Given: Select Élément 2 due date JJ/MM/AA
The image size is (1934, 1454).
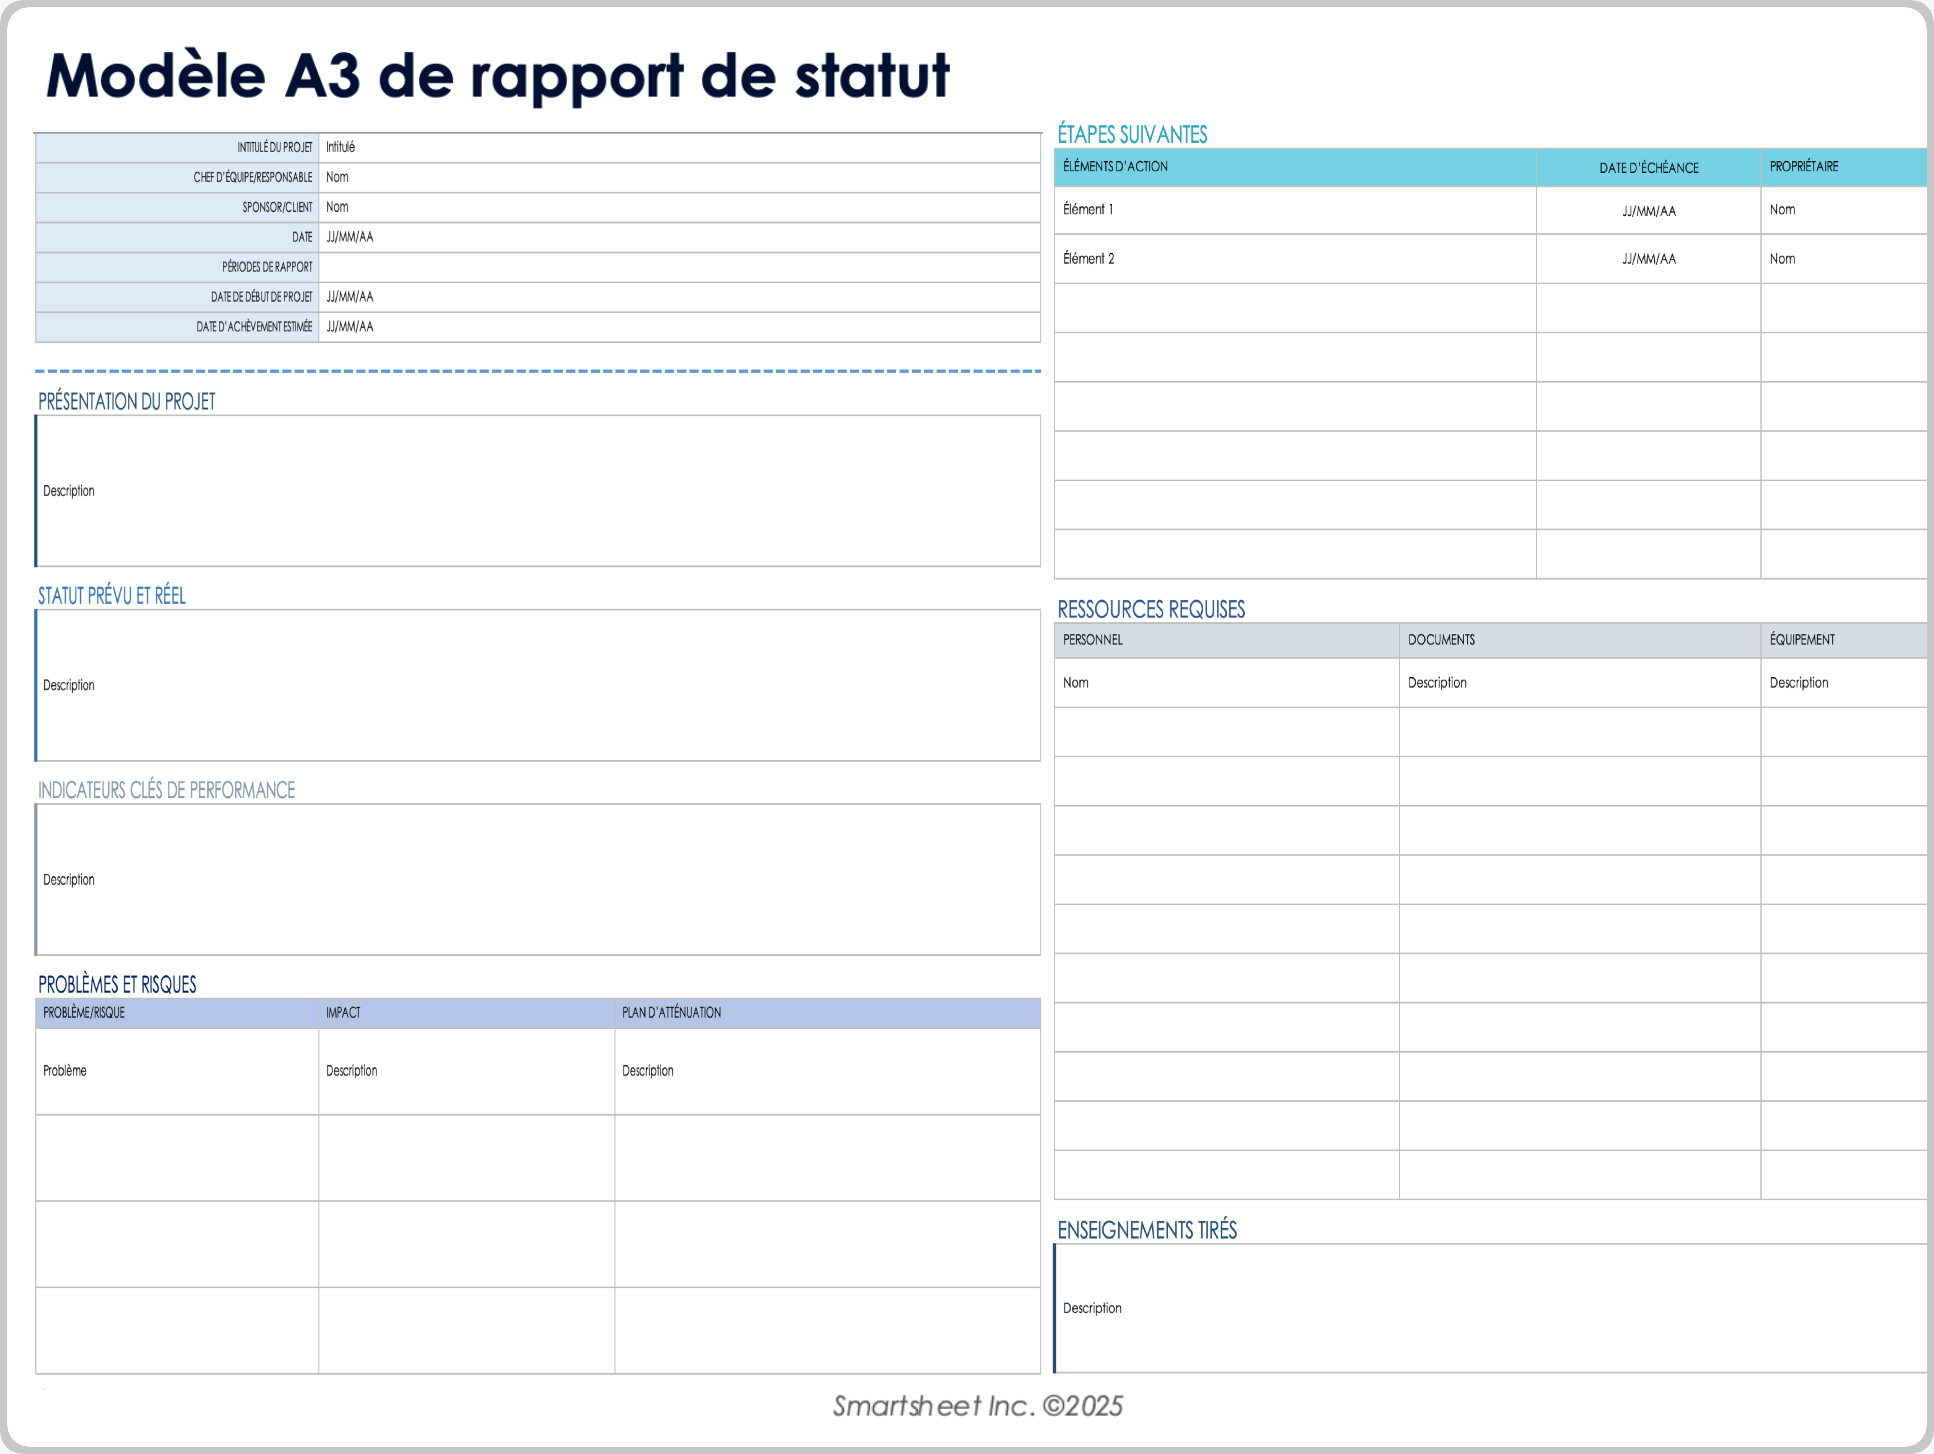Looking at the screenshot, I should (x=1647, y=258).
